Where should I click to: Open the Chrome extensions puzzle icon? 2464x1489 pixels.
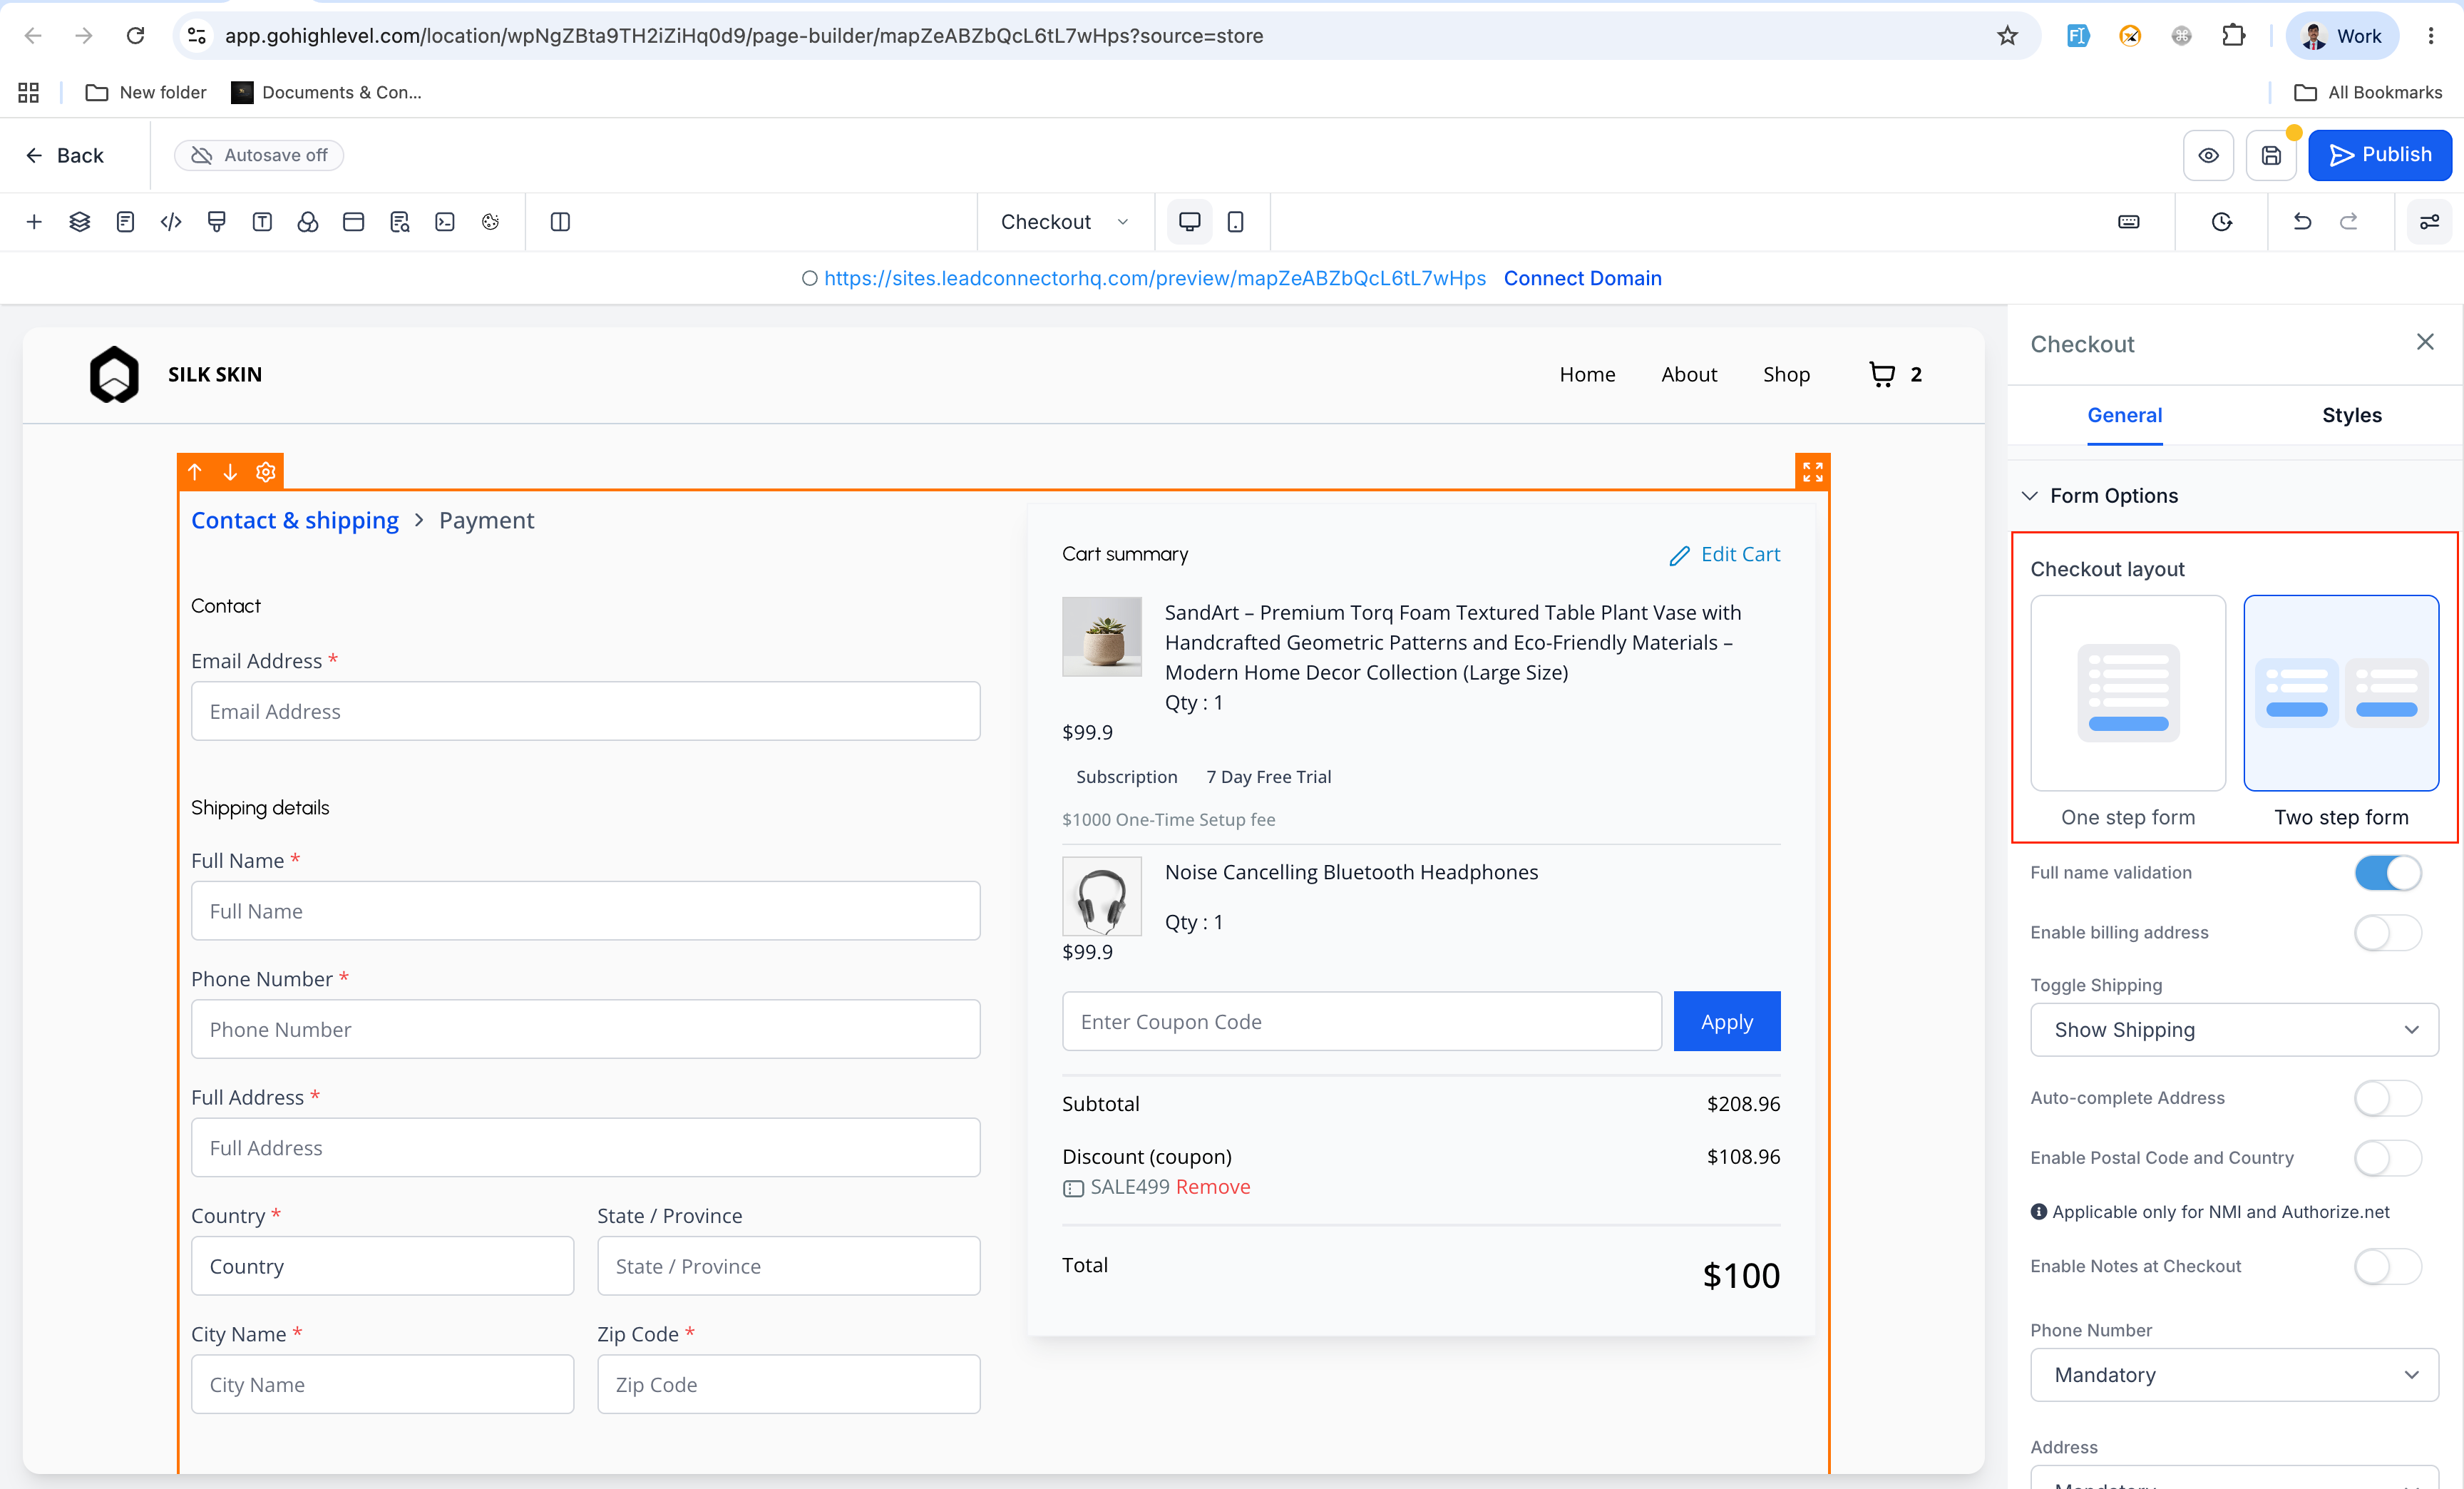pyautogui.click(x=2233, y=36)
